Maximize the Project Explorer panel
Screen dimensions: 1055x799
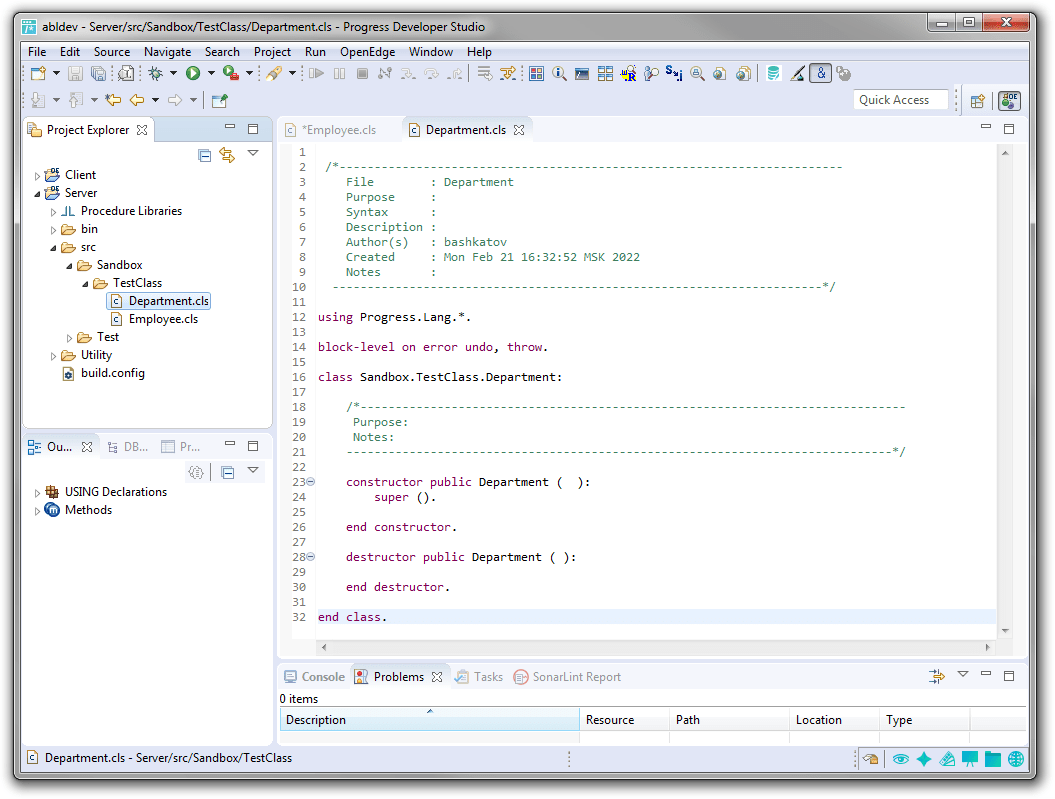253,128
